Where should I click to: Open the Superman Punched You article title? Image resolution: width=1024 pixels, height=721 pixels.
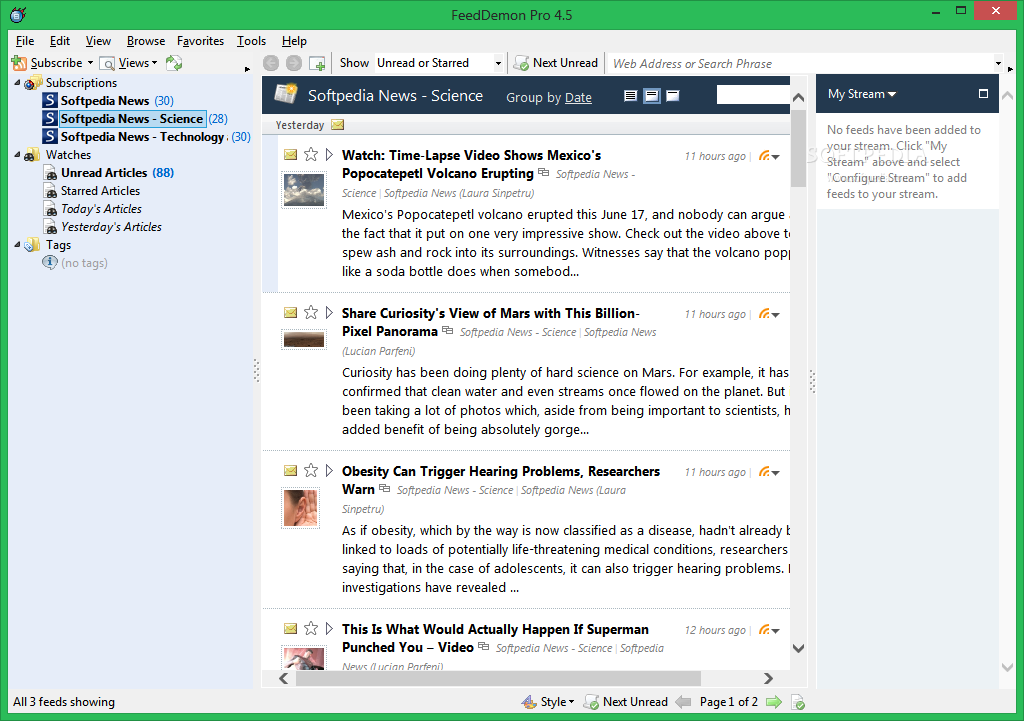[x=495, y=638]
